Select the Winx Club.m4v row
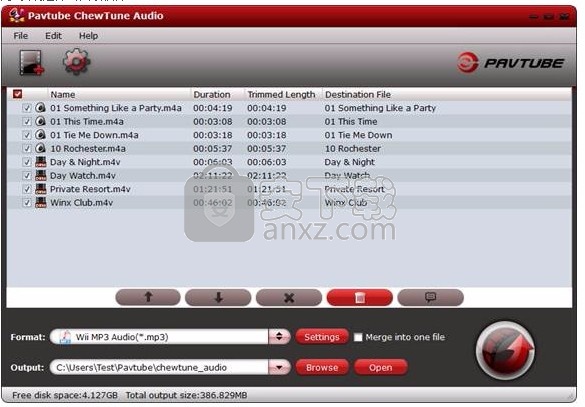This screenshot has width=585, height=407. coord(289,203)
